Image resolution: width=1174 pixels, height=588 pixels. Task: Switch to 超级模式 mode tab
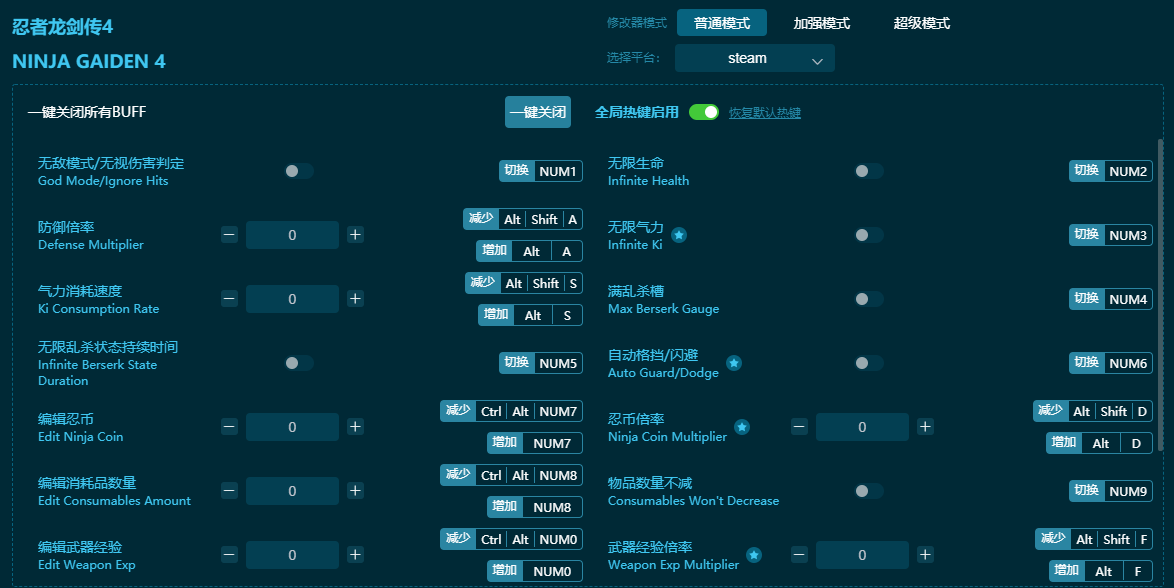922,23
